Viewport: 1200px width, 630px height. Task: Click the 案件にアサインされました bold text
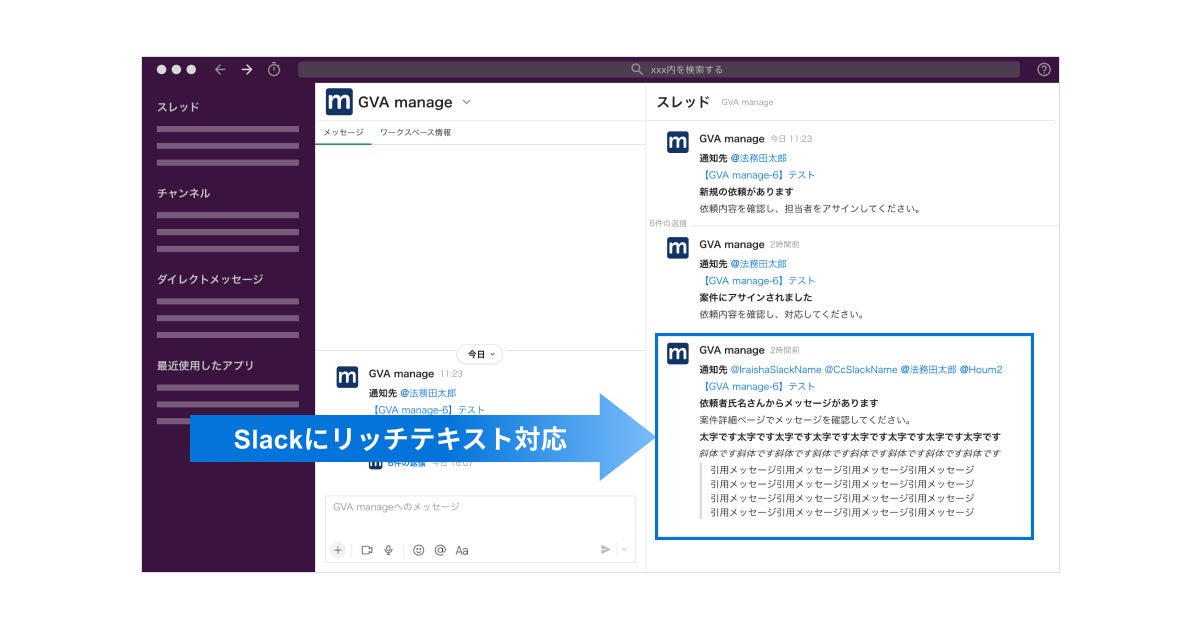tap(755, 298)
